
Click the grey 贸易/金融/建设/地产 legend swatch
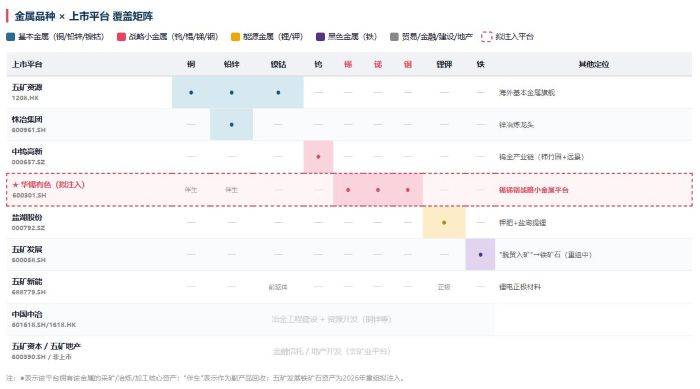[394, 37]
